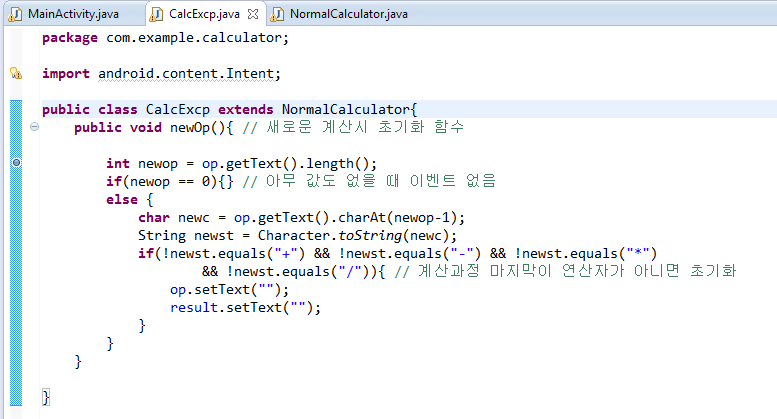
Task: Click the '!newst.equals("/")' condition
Action: pos(298,271)
